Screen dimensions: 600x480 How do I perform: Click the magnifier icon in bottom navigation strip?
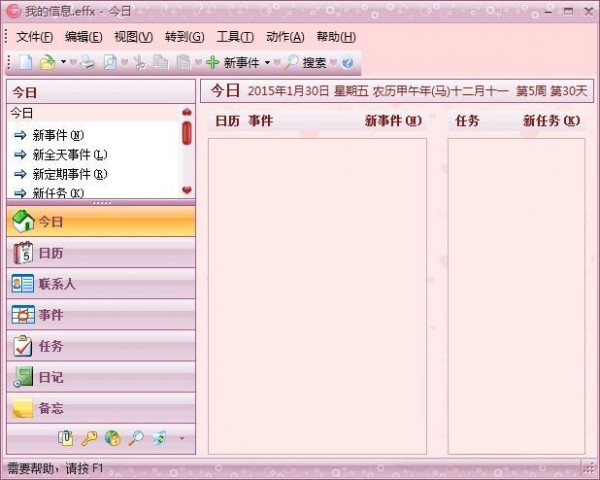pos(136,438)
